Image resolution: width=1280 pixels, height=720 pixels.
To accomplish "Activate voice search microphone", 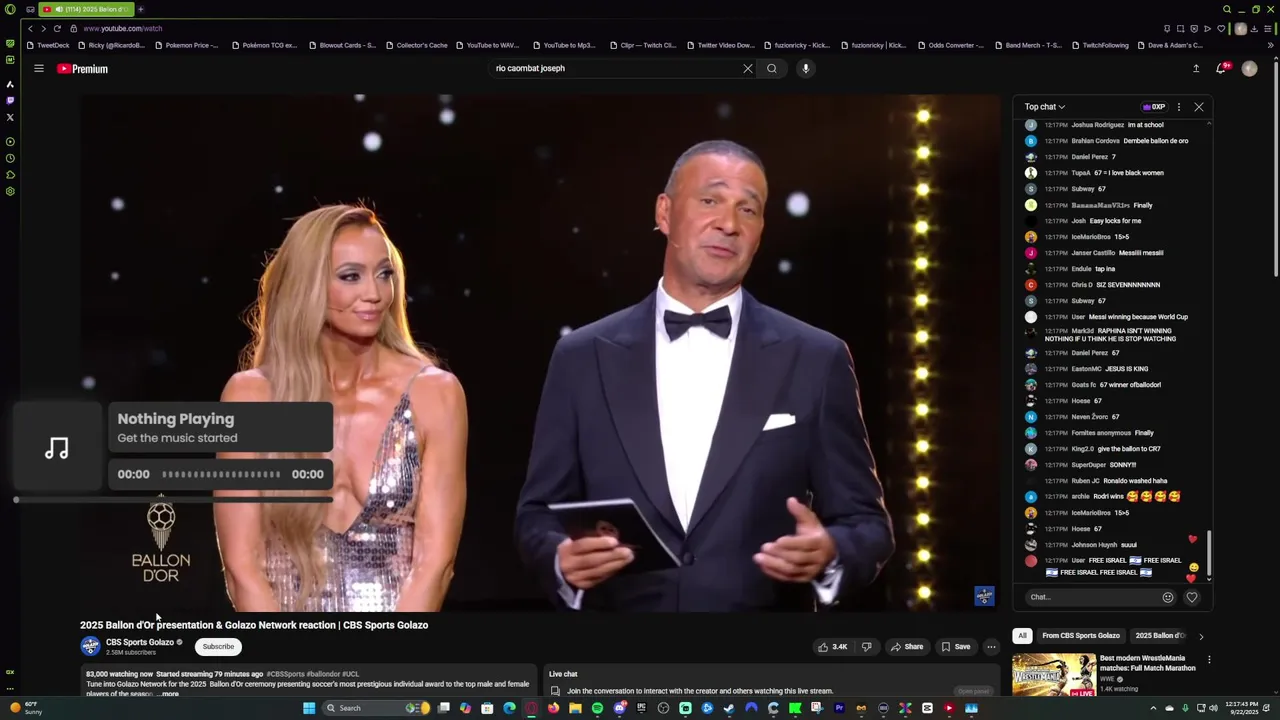I will tap(805, 69).
